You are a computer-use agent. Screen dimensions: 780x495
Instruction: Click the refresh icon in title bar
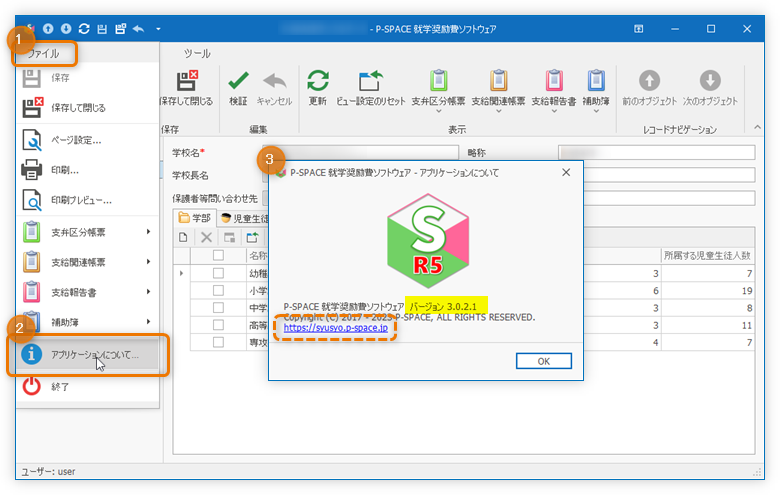(84, 29)
